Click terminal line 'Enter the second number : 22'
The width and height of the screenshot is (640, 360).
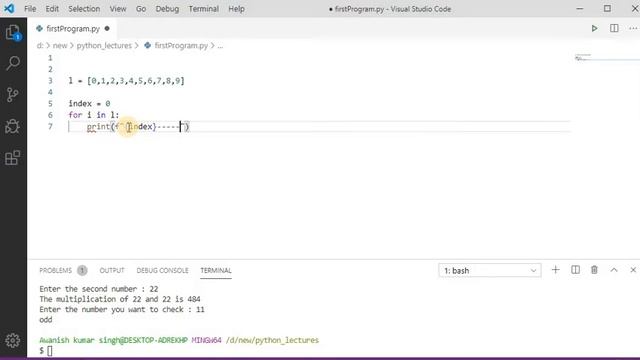(x=99, y=289)
